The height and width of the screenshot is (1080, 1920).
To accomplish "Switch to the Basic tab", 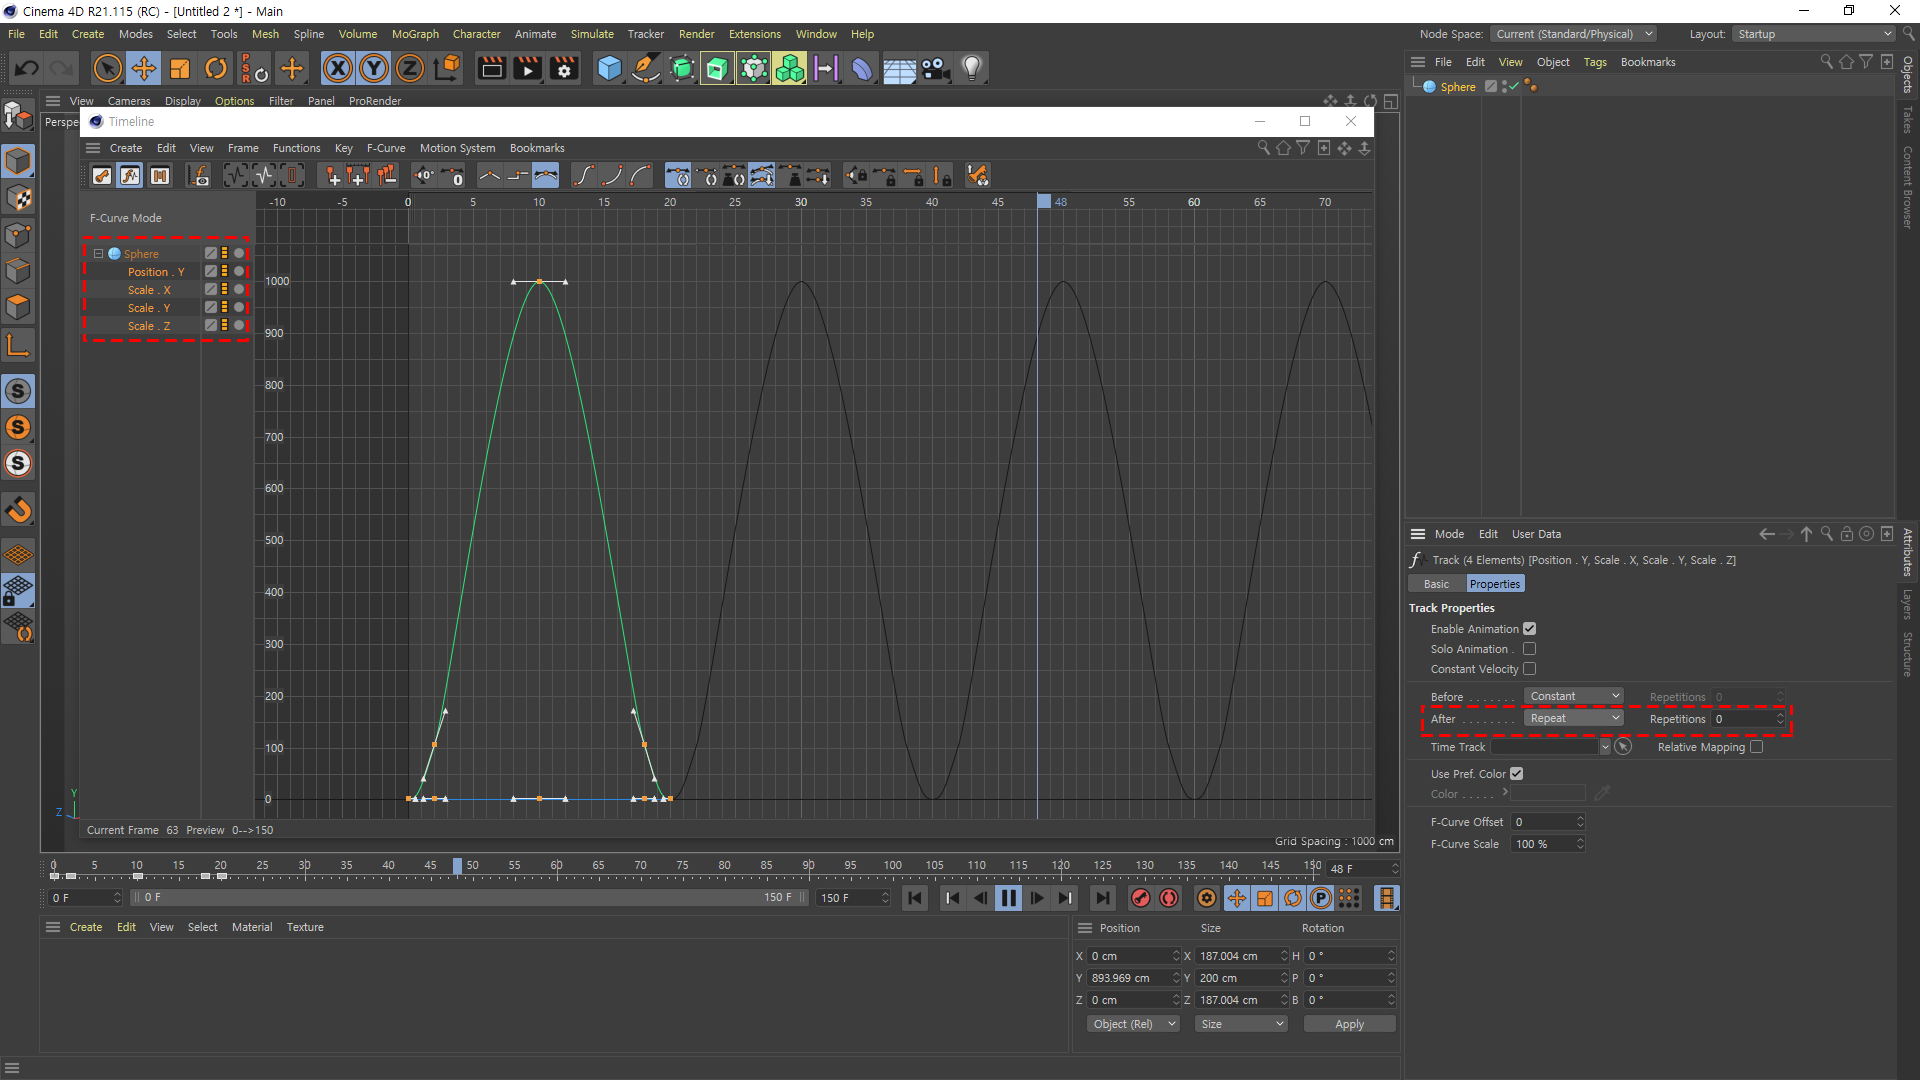I will click(x=1436, y=584).
